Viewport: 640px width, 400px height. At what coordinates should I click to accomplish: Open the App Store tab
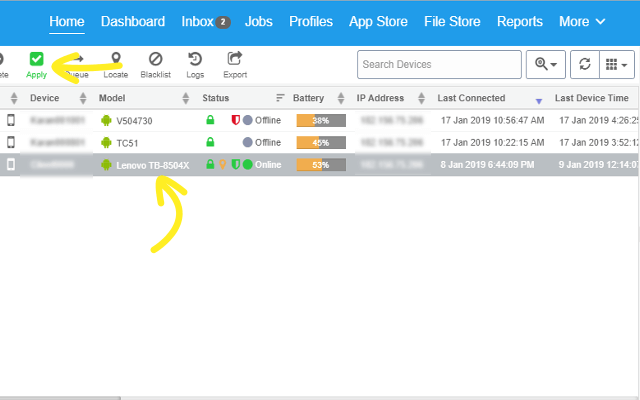(378, 21)
